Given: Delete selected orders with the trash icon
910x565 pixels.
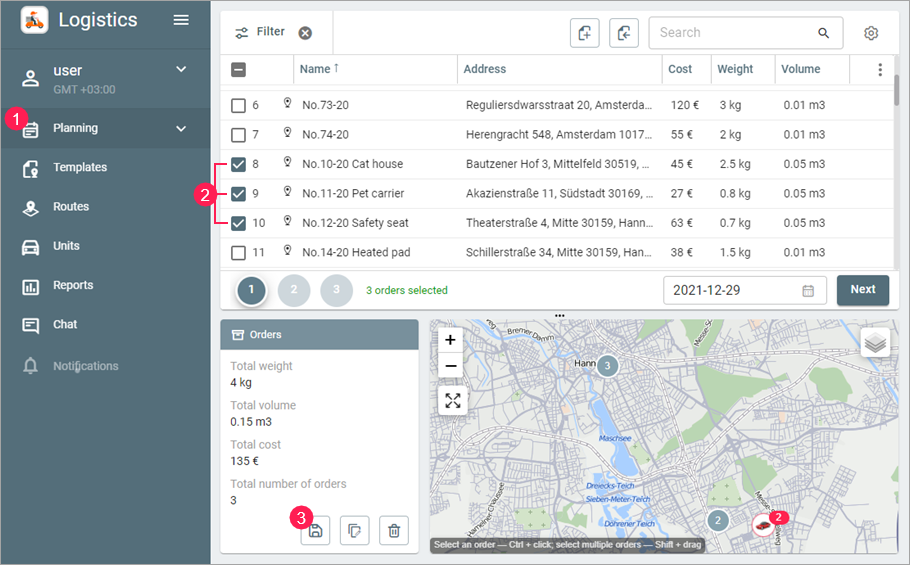Looking at the screenshot, I should tap(394, 531).
